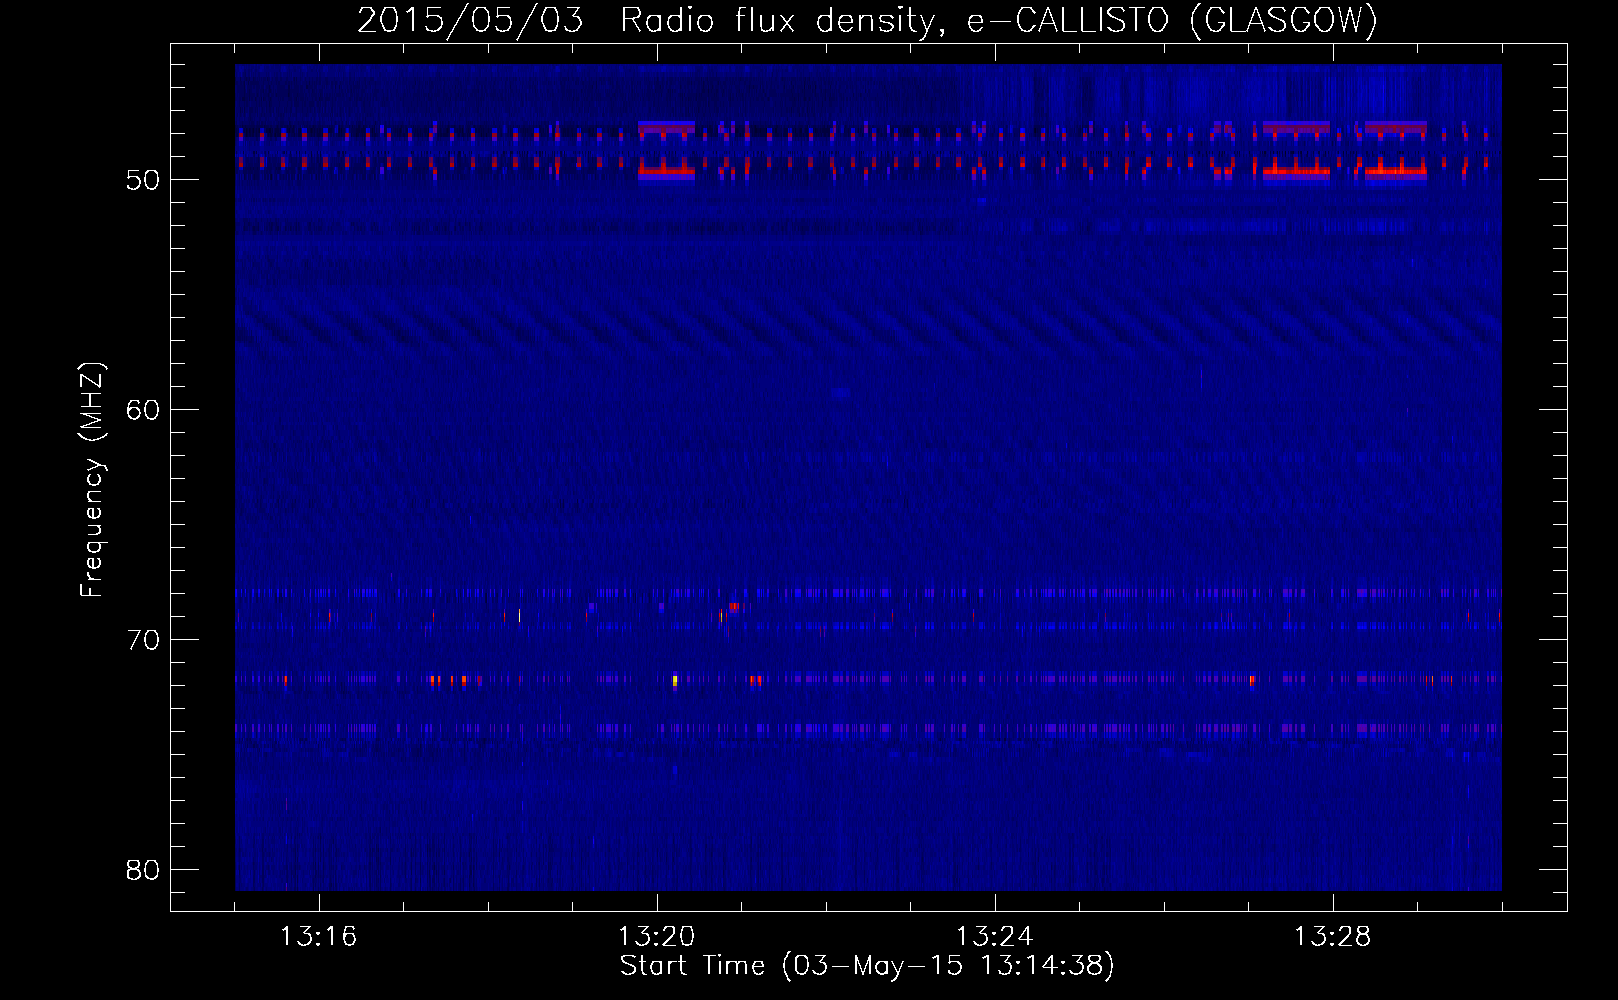Click the 13:20 time tick label
This screenshot has height=1000, width=1618.
click(656, 937)
